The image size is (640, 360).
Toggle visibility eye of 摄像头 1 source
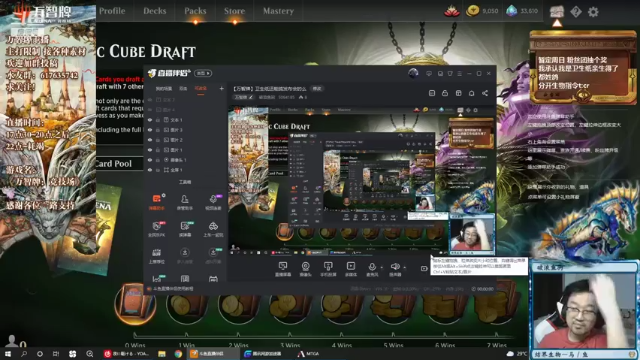click(x=150, y=160)
